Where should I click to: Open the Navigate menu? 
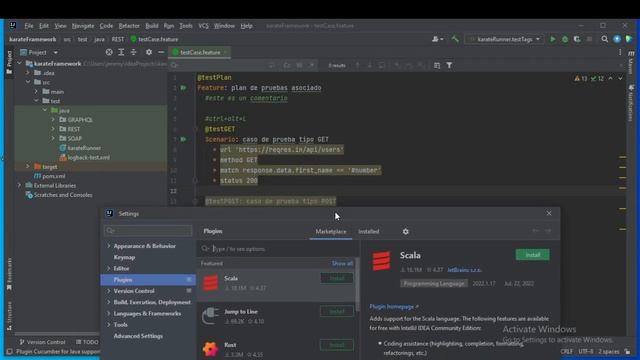pyautogui.click(x=83, y=26)
